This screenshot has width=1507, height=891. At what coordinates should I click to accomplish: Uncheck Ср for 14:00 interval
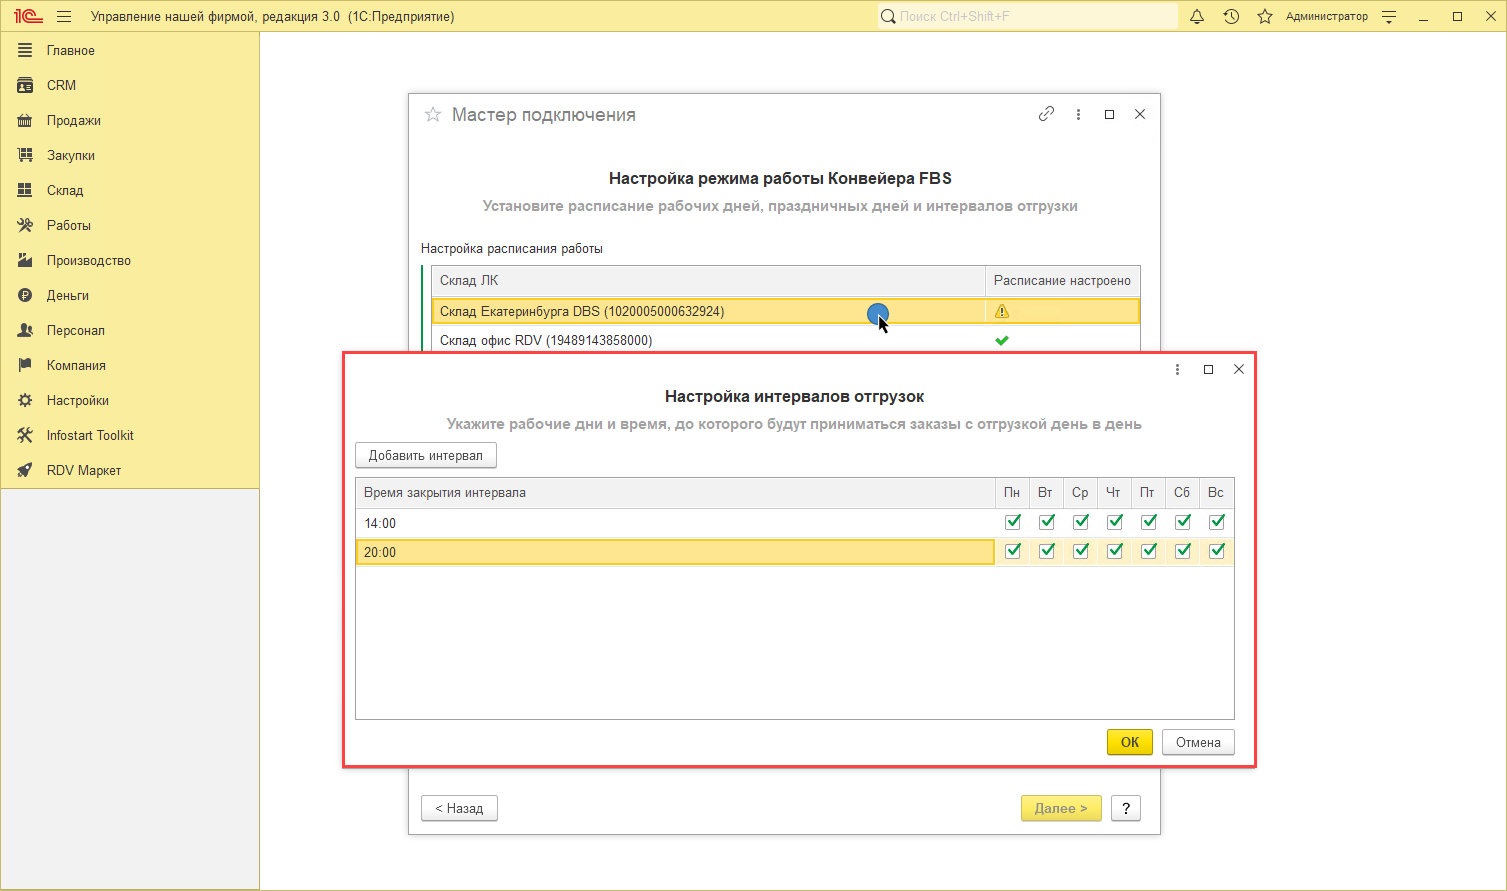(1081, 522)
